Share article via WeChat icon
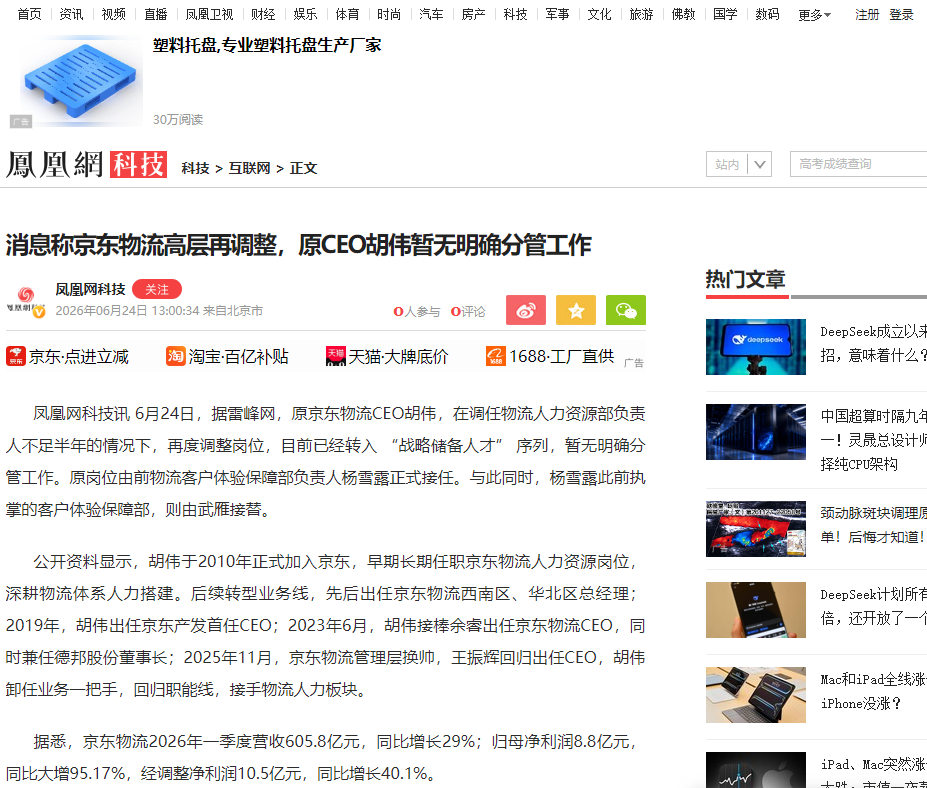Image resolution: width=927 pixels, height=788 pixels. pyautogui.click(x=626, y=310)
